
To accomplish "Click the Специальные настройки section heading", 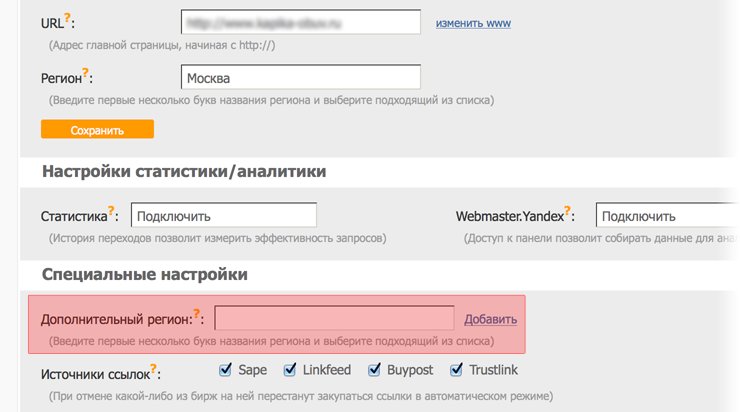I will (x=145, y=273).
